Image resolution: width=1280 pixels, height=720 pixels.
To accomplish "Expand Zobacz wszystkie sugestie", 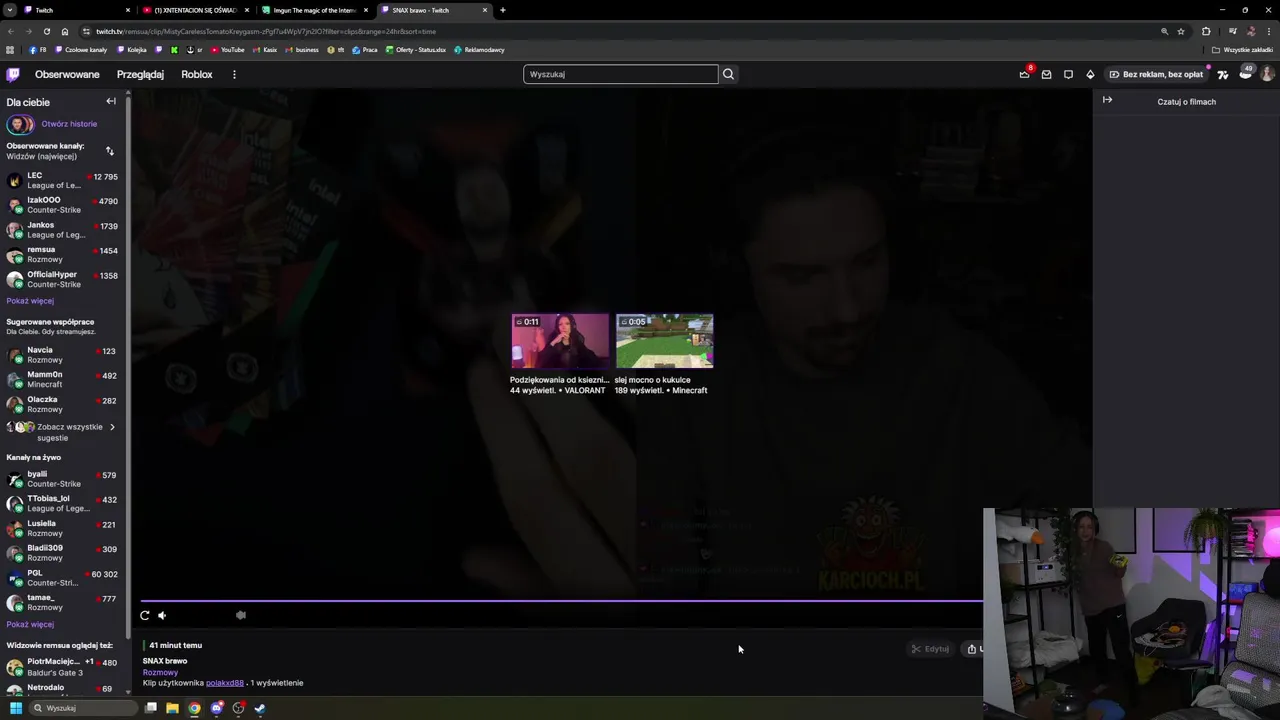I will click(62, 432).
